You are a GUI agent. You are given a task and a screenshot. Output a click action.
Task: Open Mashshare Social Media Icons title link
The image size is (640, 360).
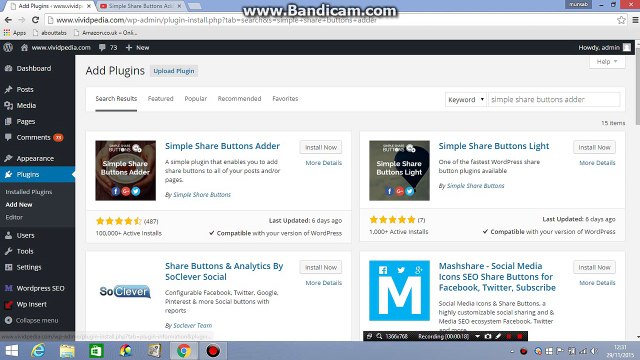coord(497,277)
